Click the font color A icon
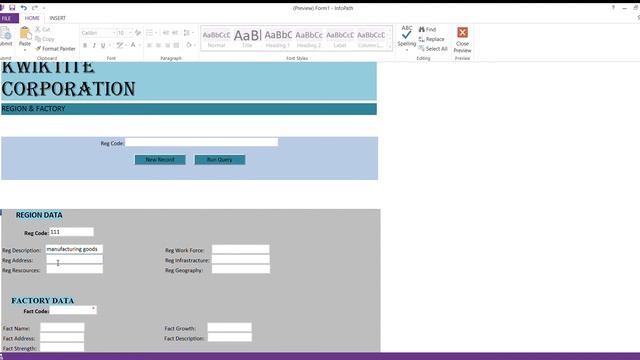This screenshot has height=360, width=640. pos(133,45)
